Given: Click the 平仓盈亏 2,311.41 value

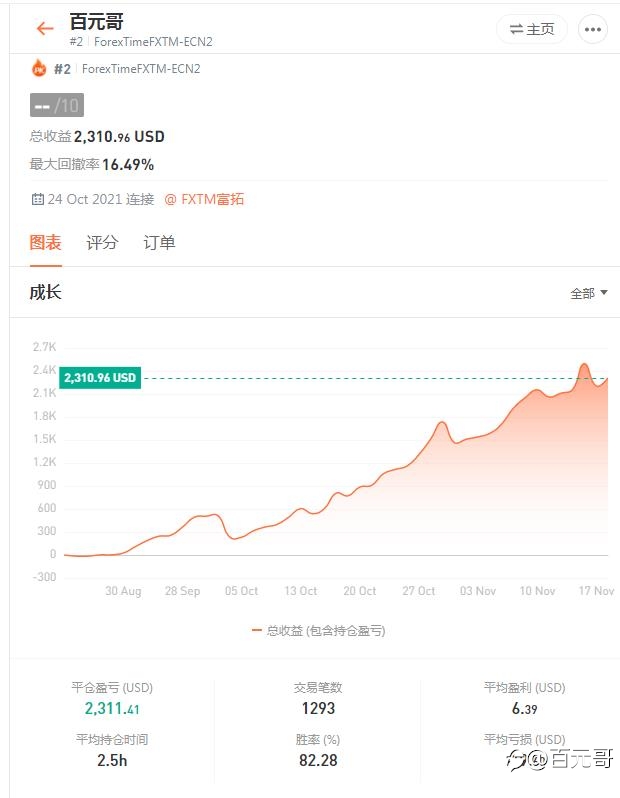Looking at the screenshot, I should (112, 708).
